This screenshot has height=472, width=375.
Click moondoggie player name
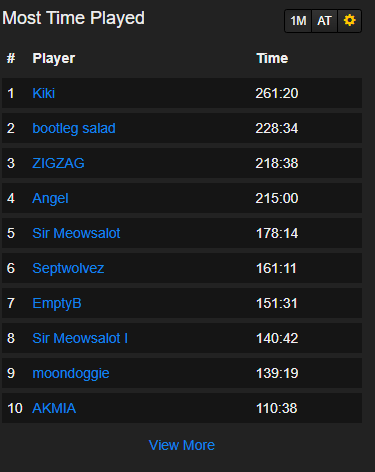[x=71, y=373]
